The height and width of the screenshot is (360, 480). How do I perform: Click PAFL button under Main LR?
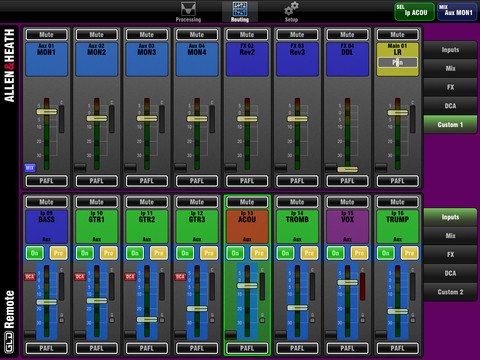(397, 181)
